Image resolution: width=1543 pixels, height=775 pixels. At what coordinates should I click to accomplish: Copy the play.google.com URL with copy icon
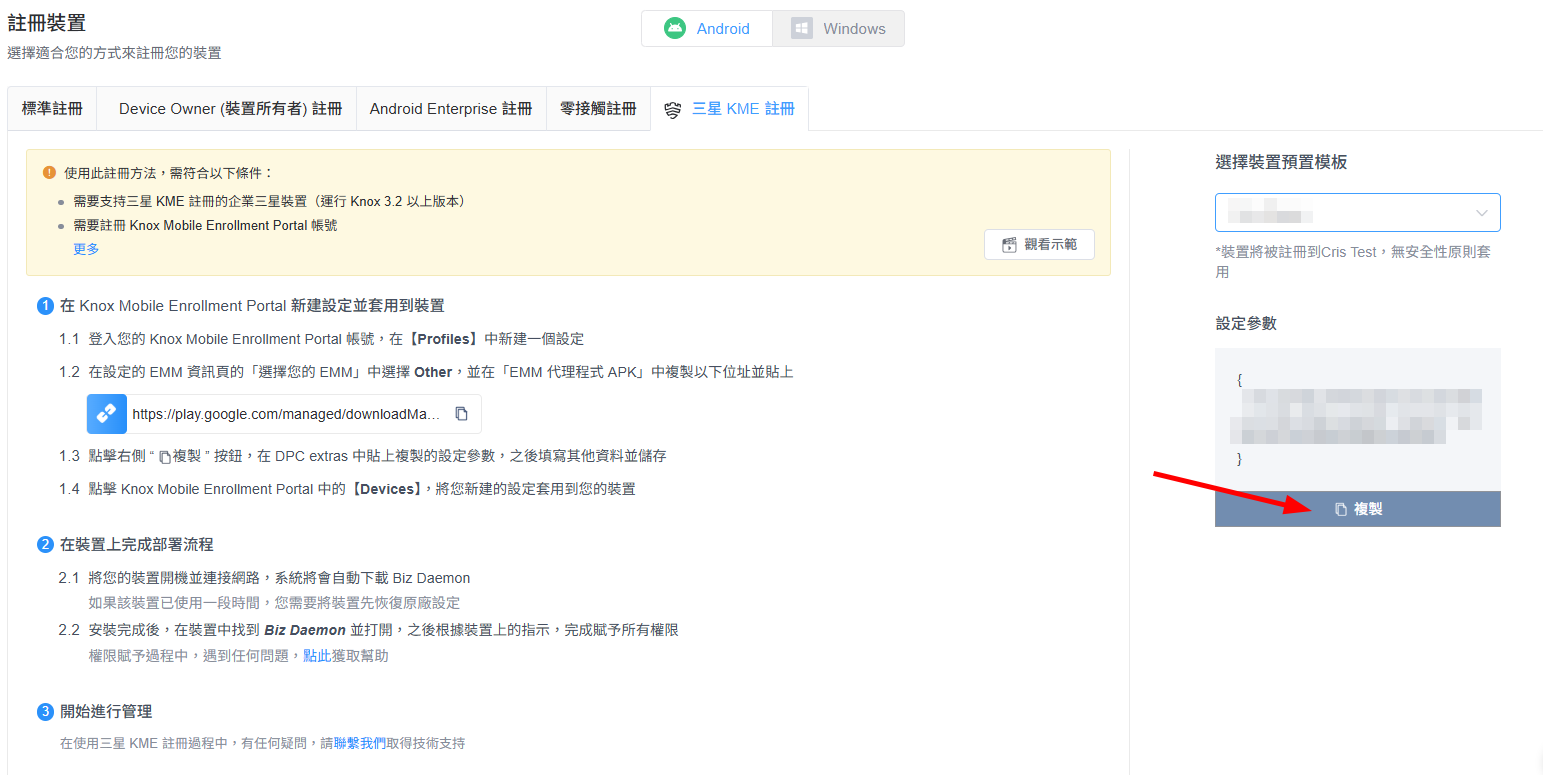[461, 414]
